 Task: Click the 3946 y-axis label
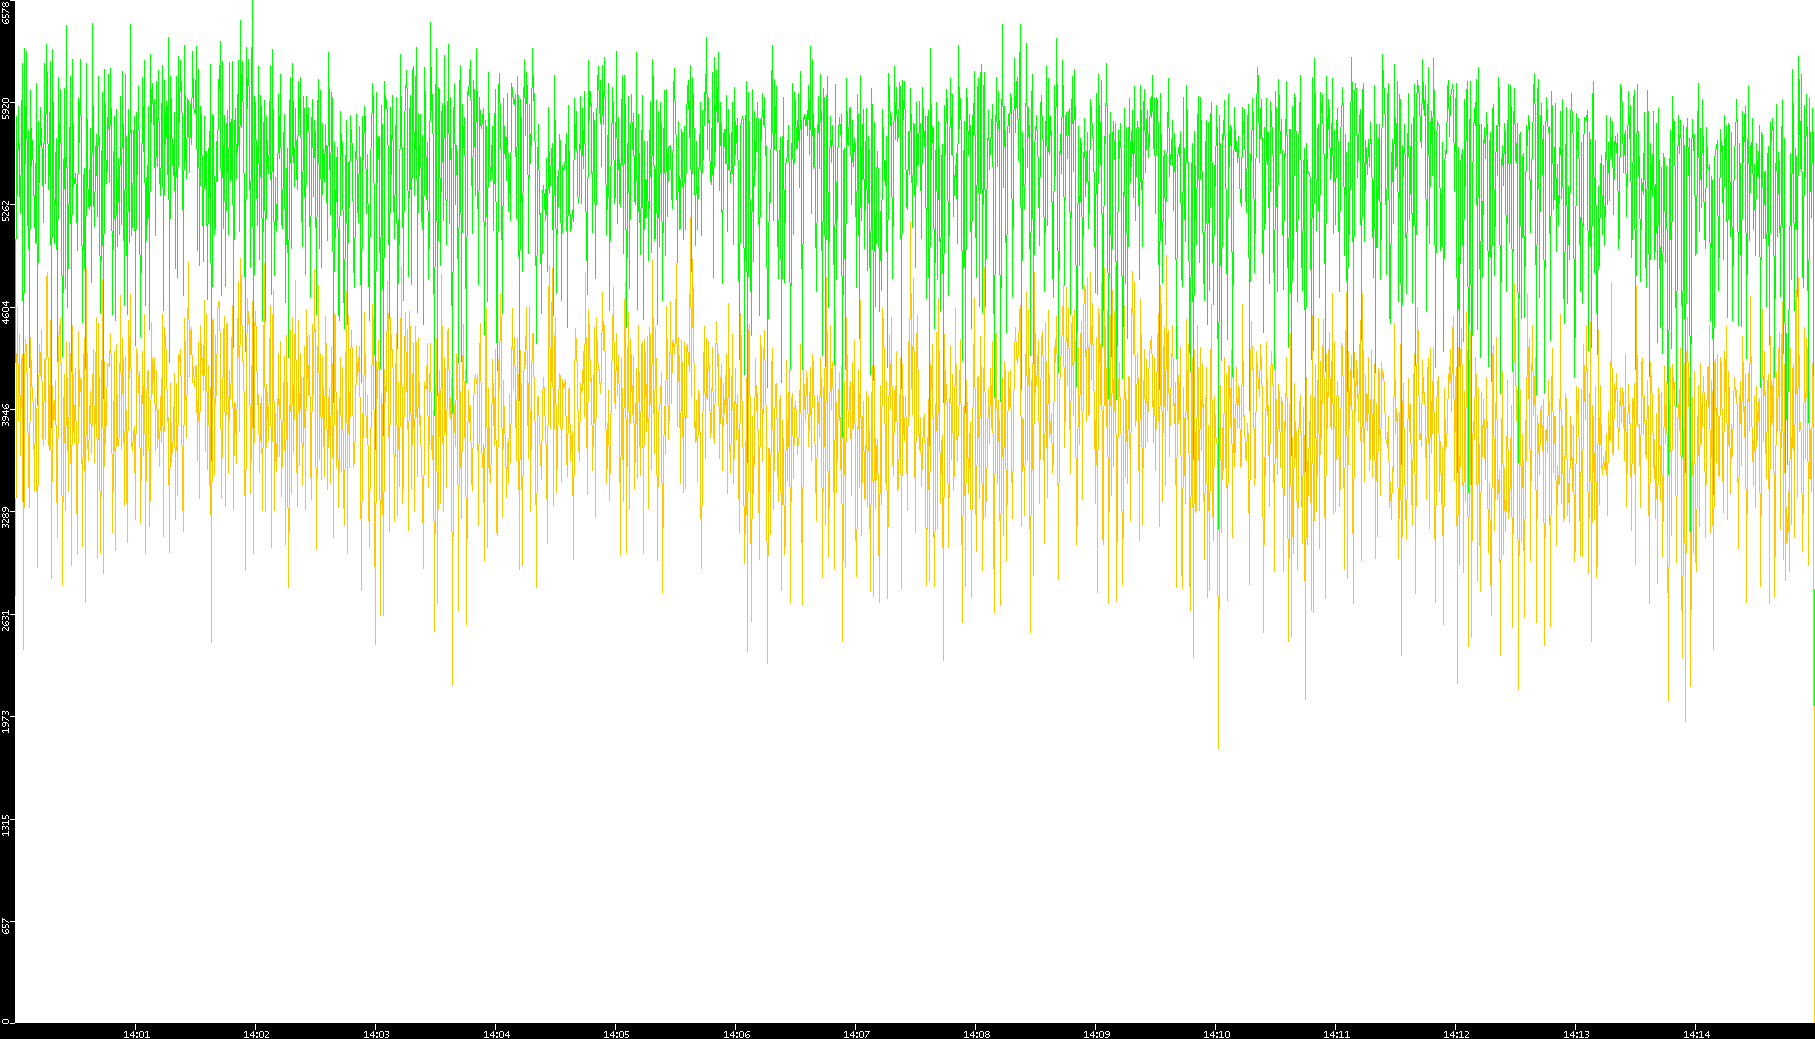(7, 414)
